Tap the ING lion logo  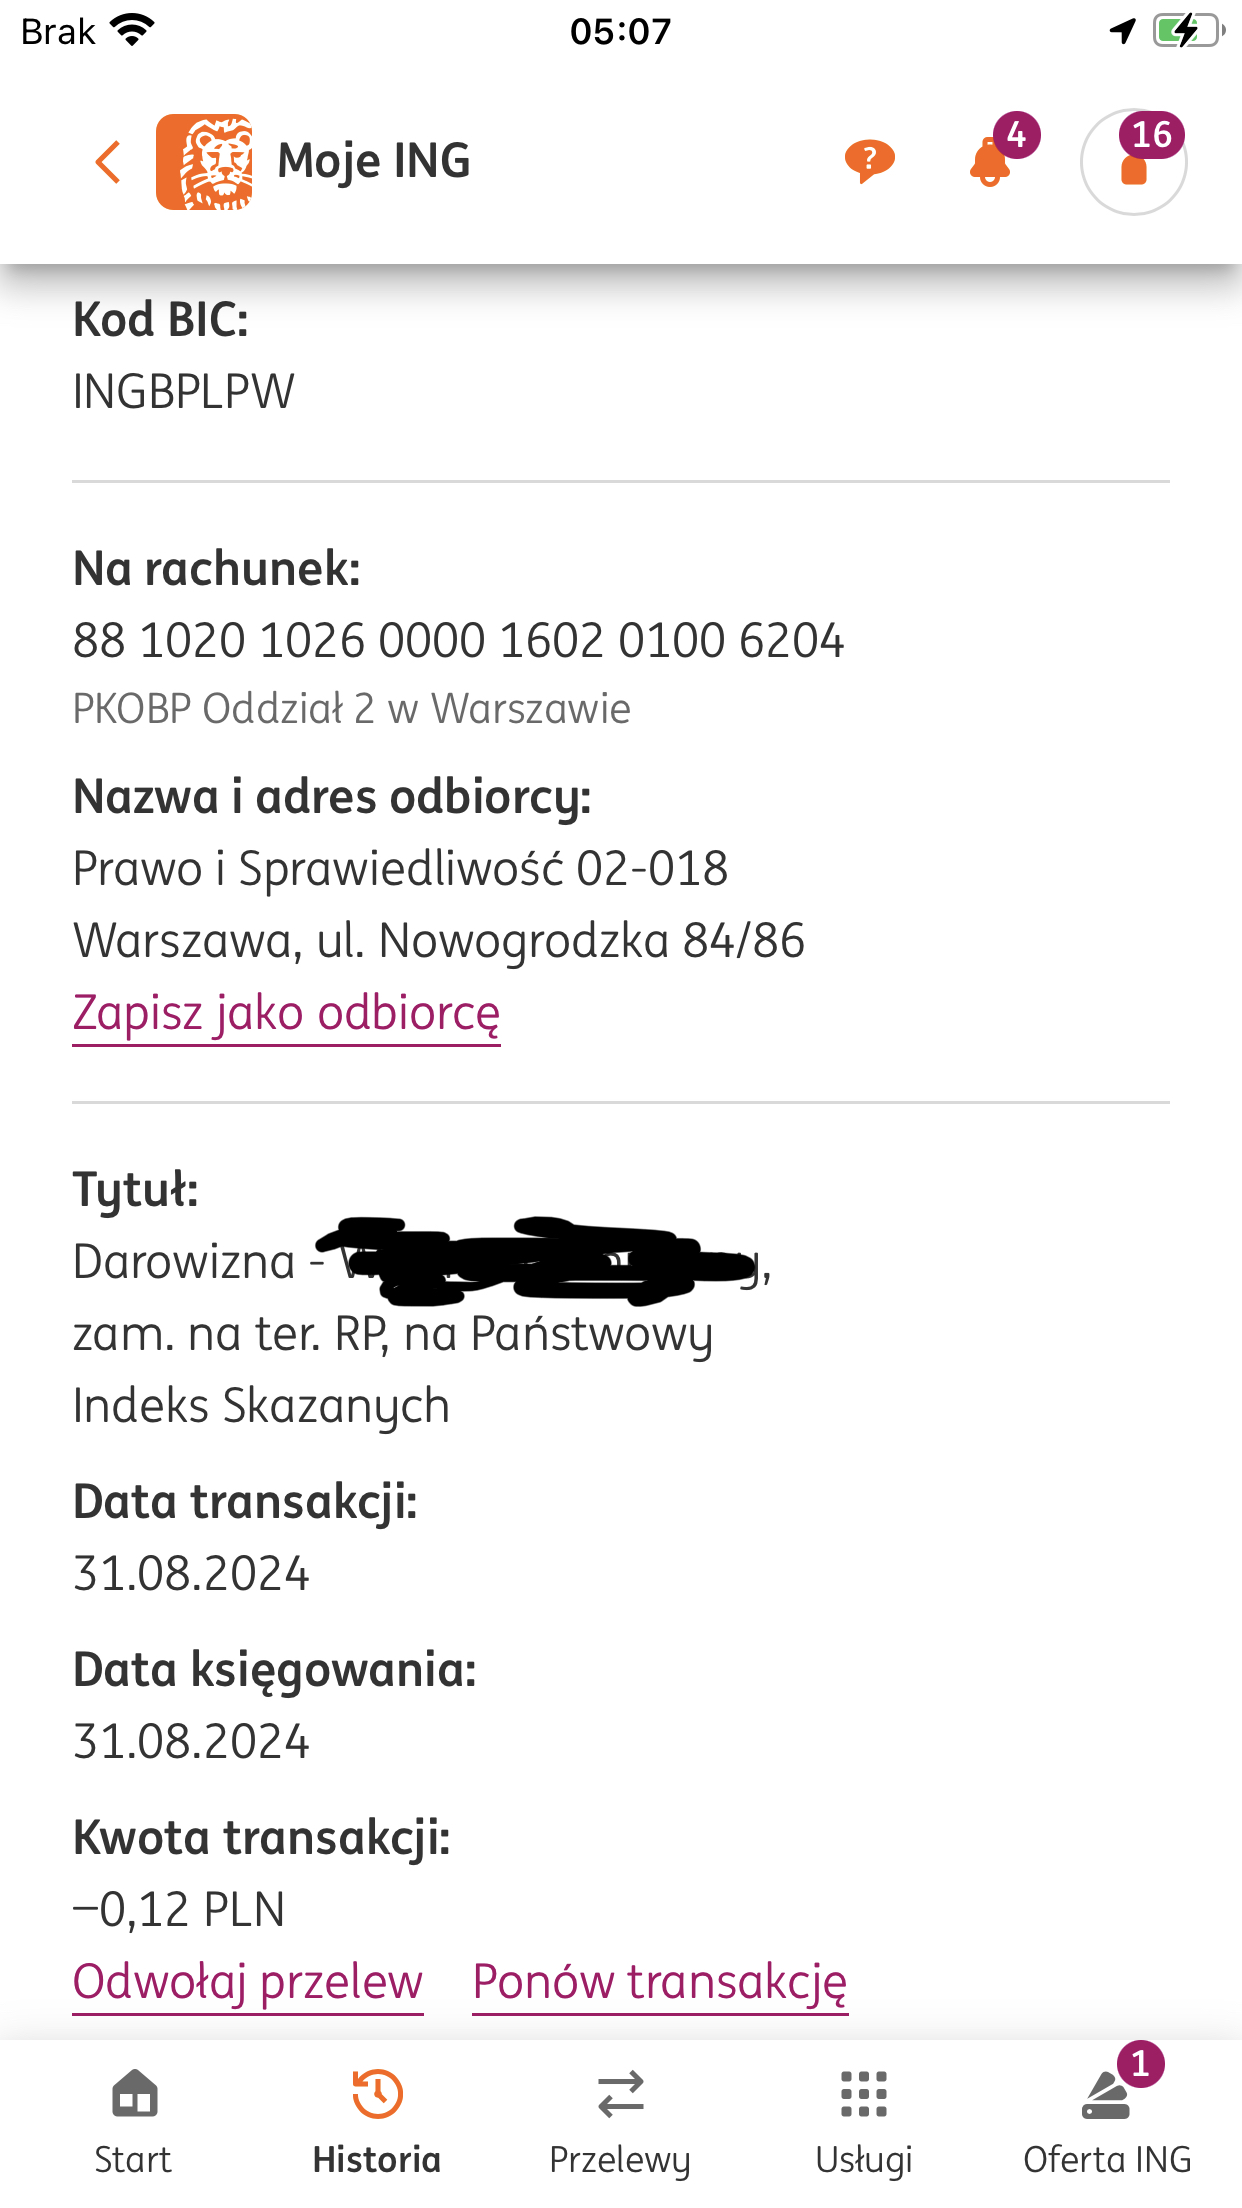[204, 162]
